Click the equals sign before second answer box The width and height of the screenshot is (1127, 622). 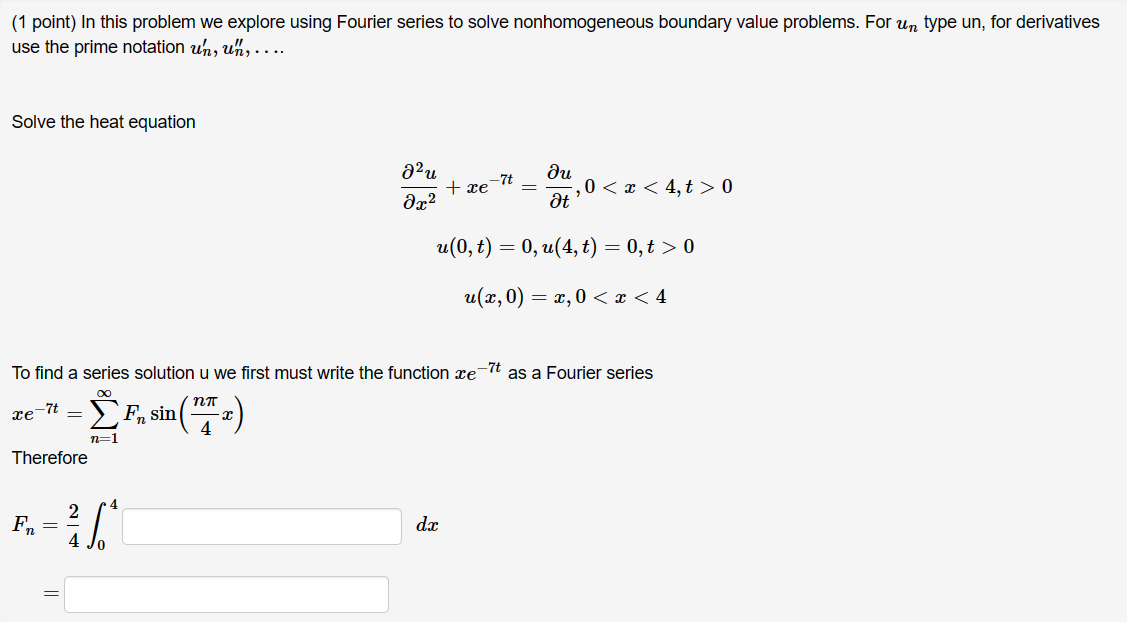click(49, 594)
